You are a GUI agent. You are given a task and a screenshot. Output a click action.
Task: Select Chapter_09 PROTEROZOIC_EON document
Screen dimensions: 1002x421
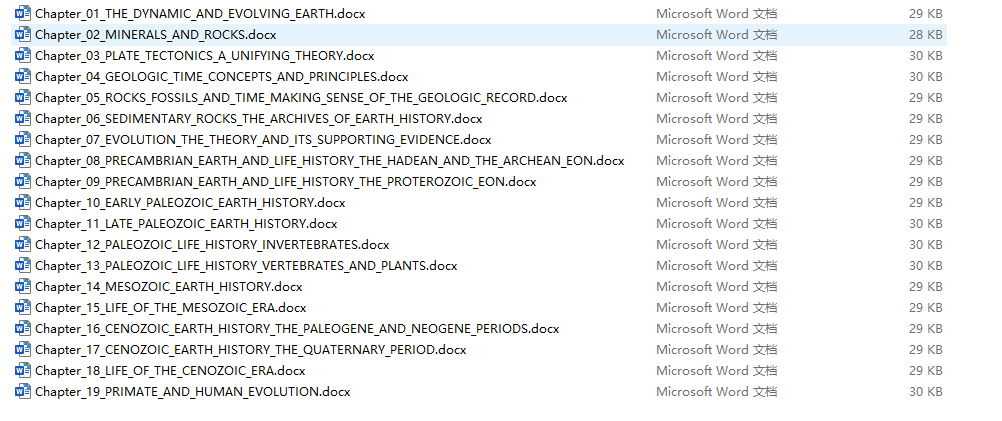point(286,182)
